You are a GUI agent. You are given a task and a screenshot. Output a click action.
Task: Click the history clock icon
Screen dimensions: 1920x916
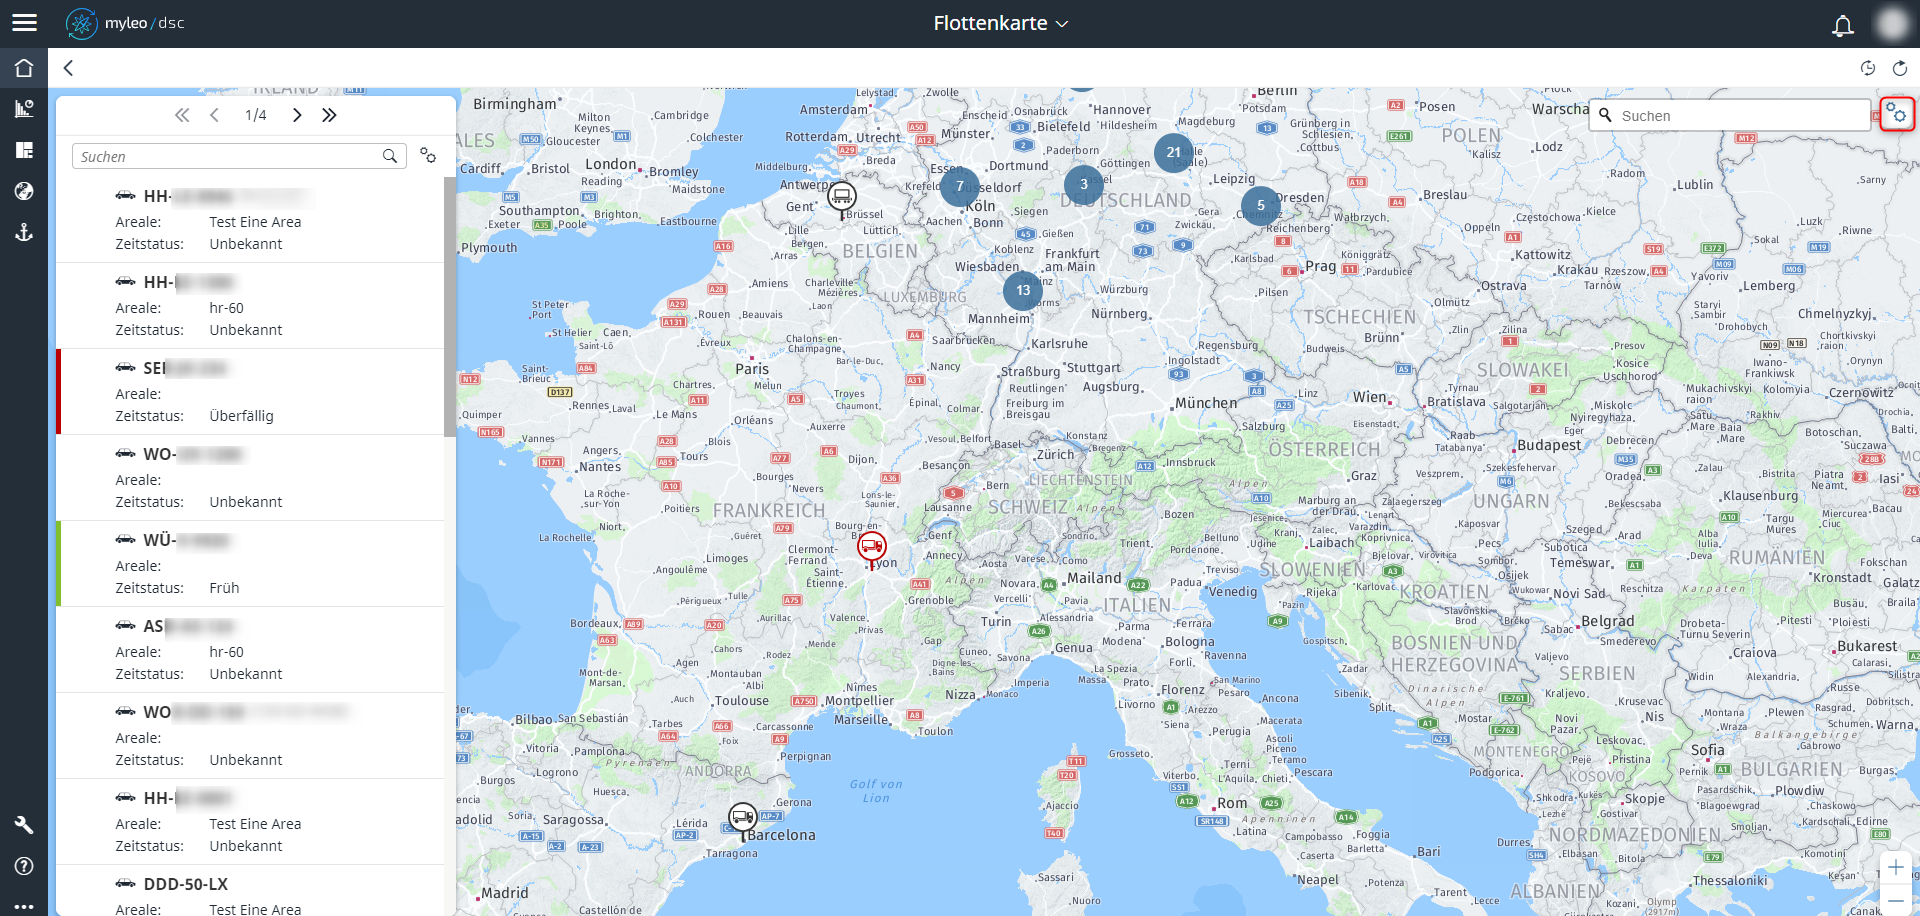click(1867, 68)
